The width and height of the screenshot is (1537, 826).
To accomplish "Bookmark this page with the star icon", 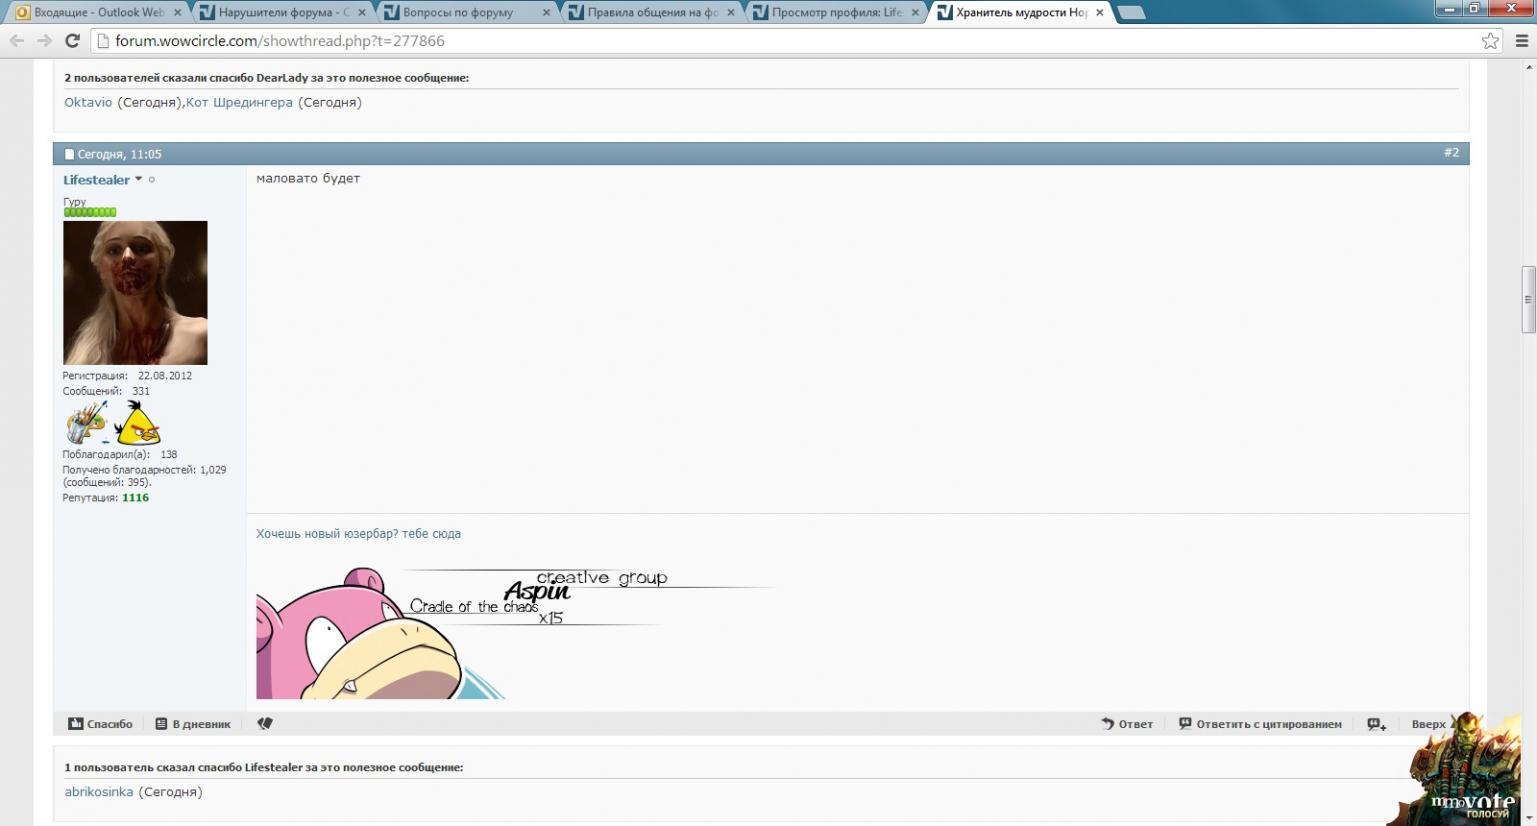I will [1490, 41].
